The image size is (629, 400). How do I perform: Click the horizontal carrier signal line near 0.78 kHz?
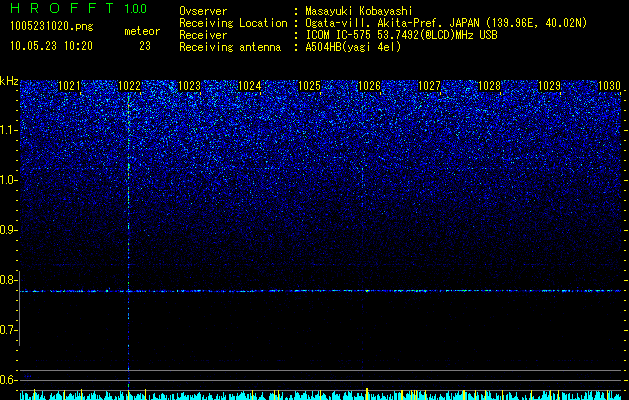coord(320,291)
